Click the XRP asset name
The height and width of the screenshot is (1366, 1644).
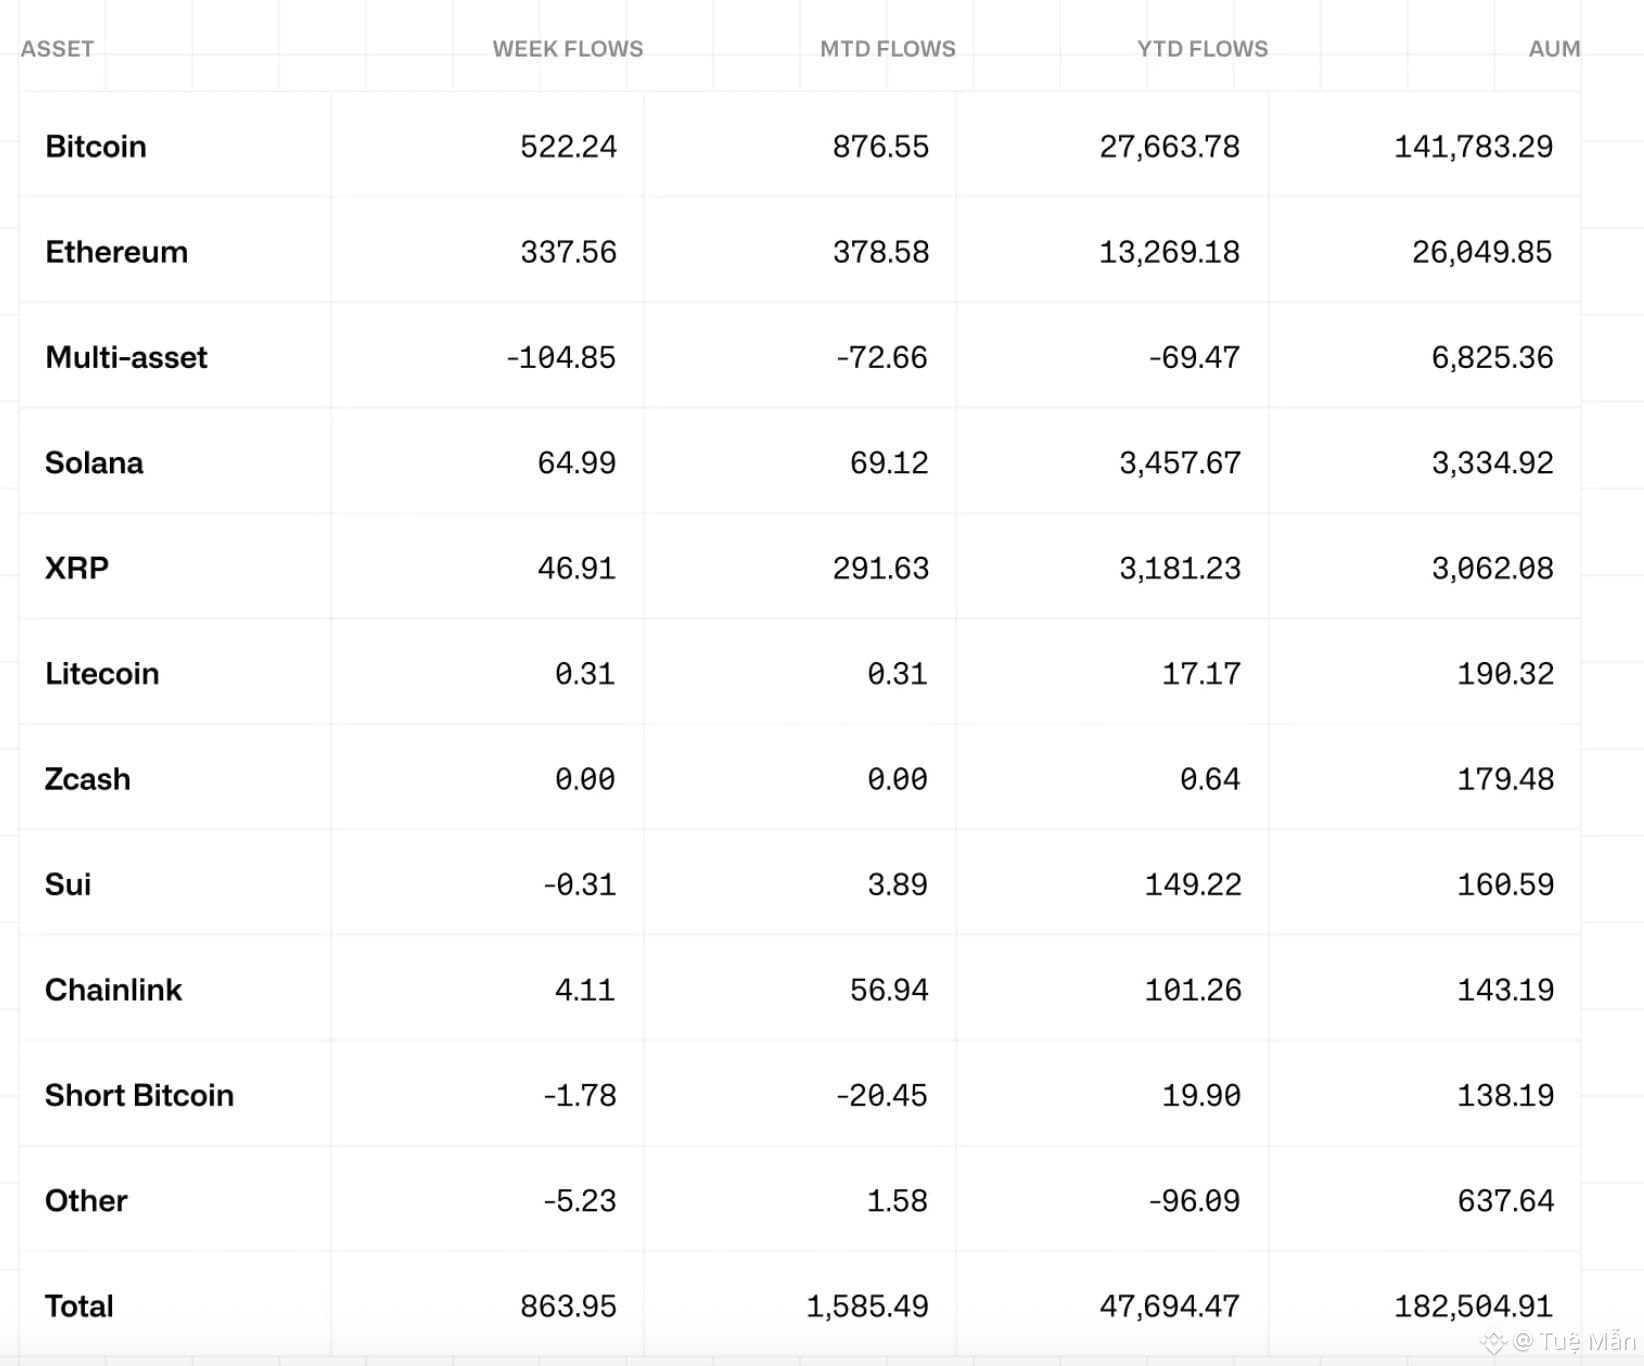(77, 568)
